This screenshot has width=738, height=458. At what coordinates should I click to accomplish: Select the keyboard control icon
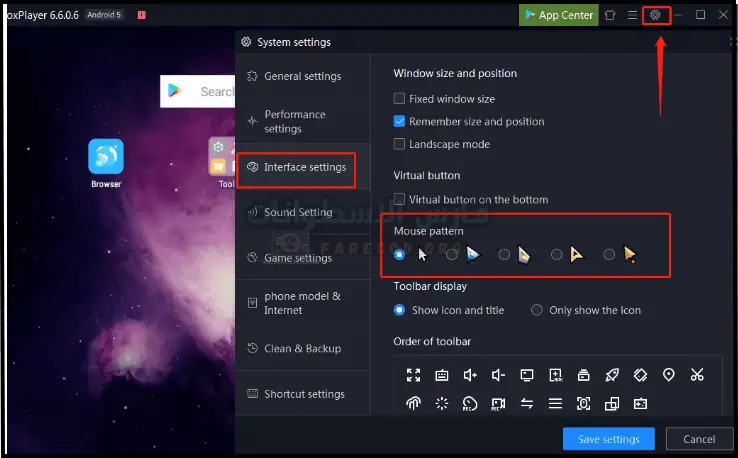[441, 376]
